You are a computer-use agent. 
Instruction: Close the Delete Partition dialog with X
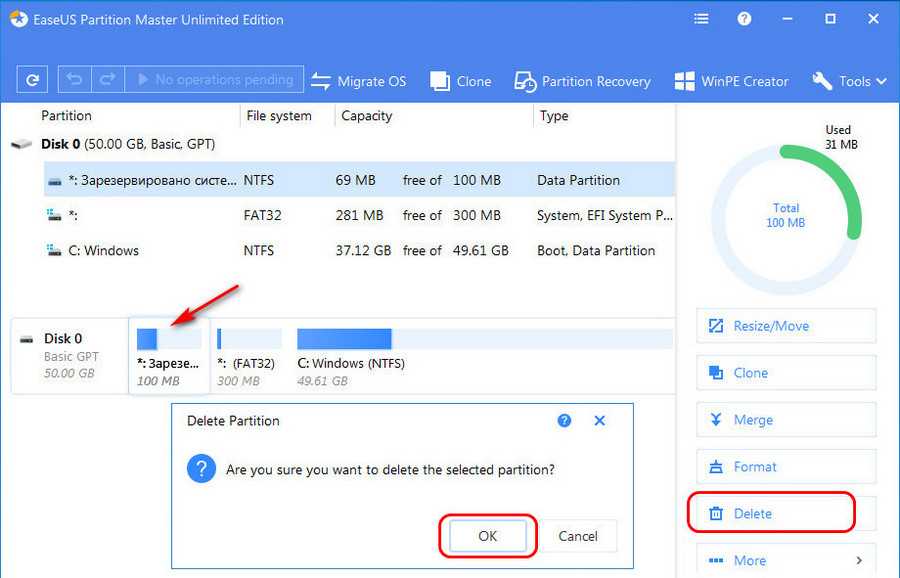[600, 421]
